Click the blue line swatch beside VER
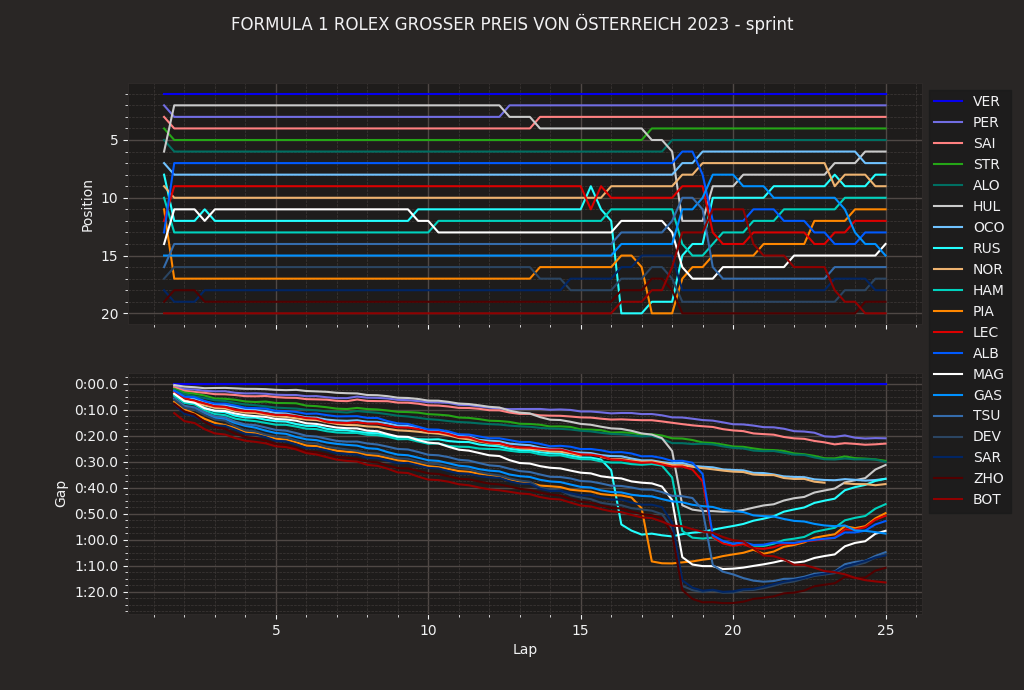The image size is (1024, 690). point(948,101)
